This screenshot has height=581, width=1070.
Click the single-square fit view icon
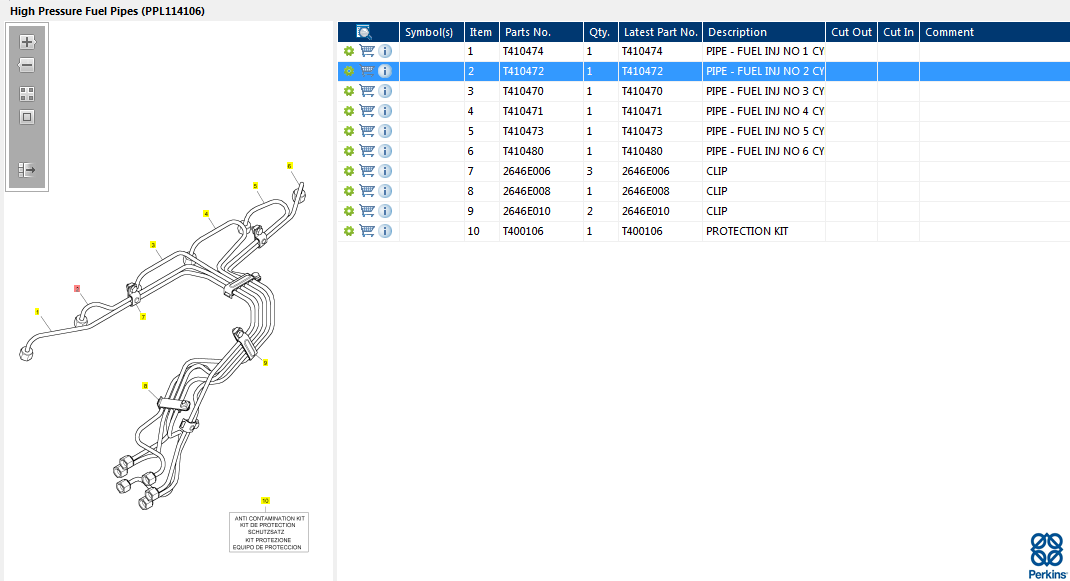pos(27,117)
